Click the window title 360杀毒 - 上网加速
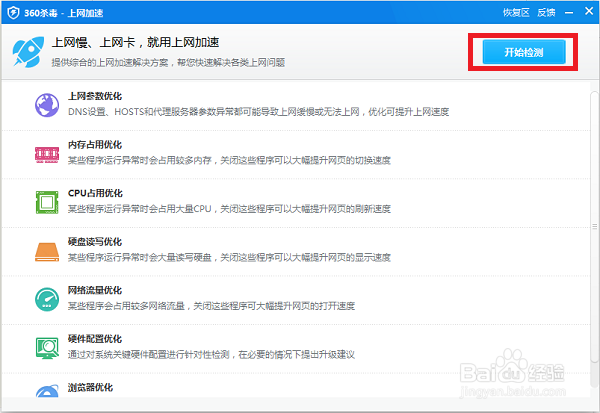Viewport: 600px width, 413px height. (64, 13)
